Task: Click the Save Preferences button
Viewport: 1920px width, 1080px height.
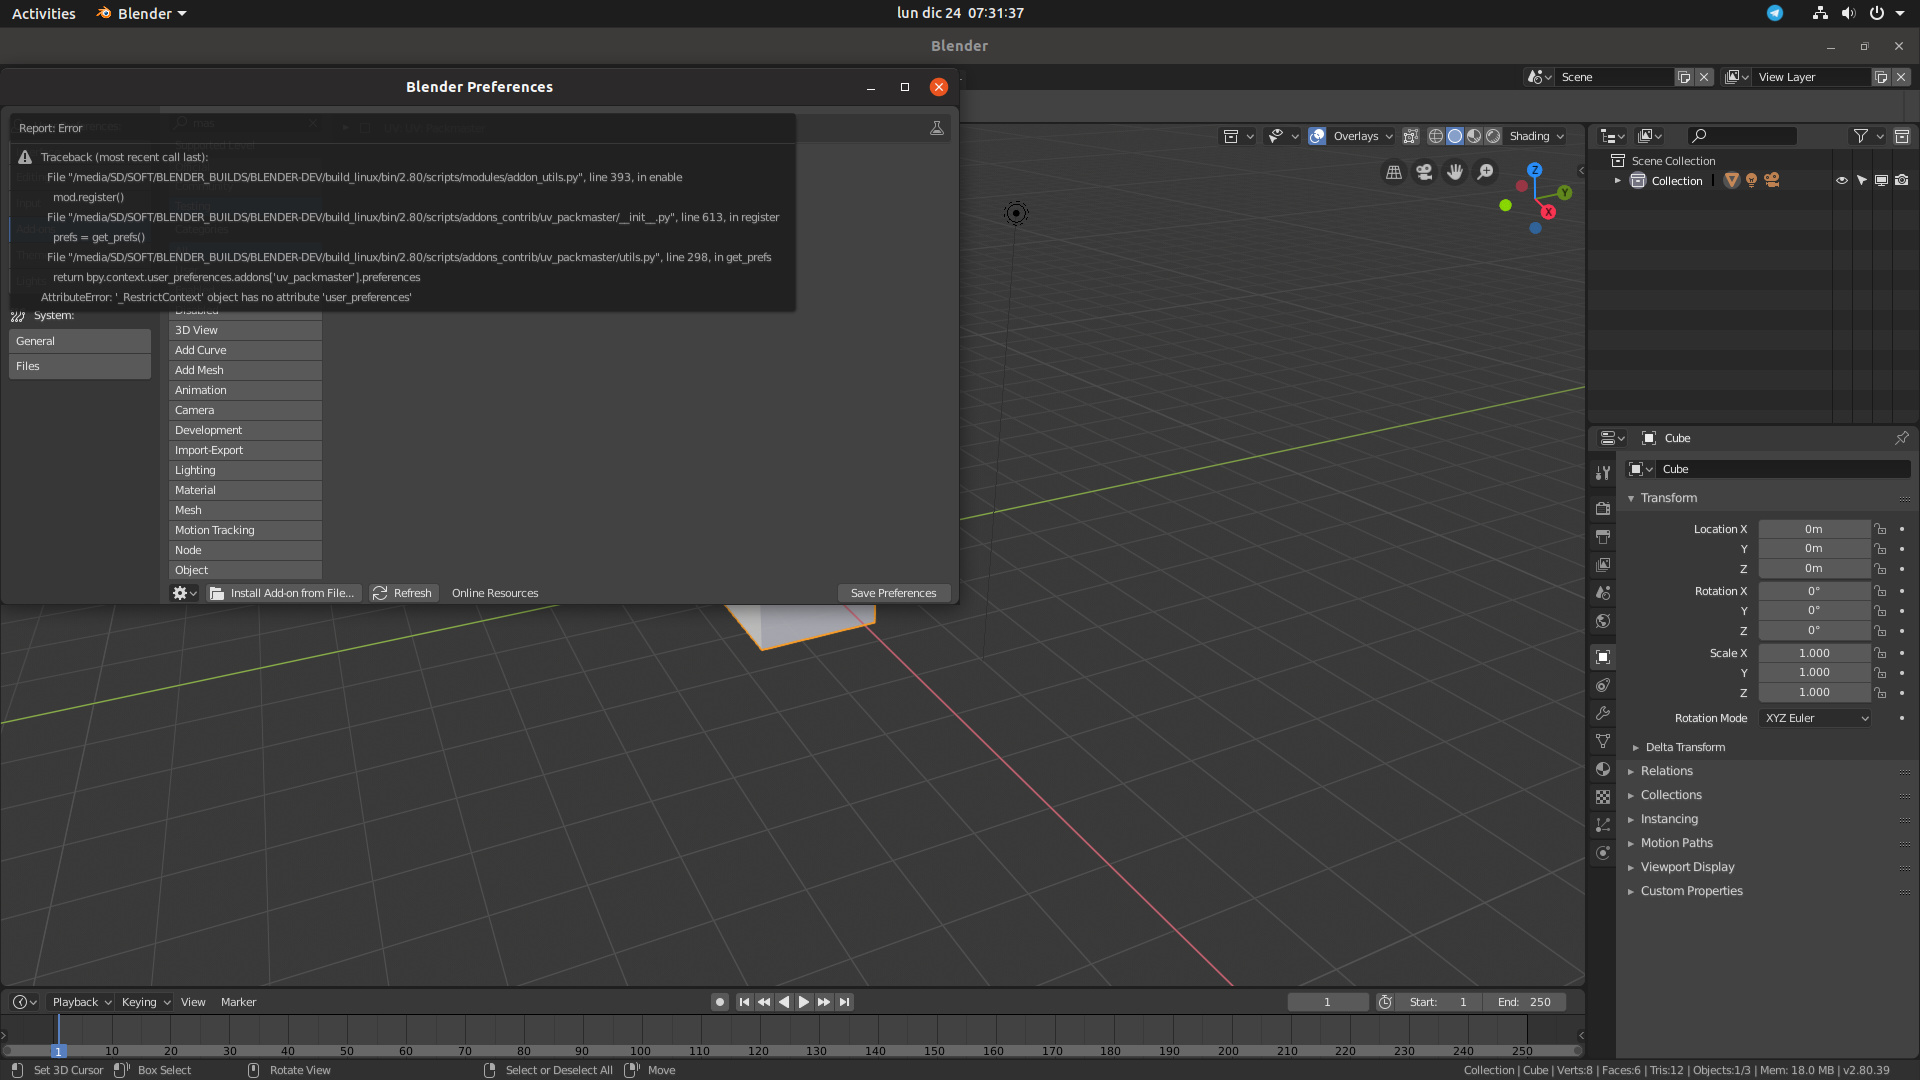Action: coord(893,593)
